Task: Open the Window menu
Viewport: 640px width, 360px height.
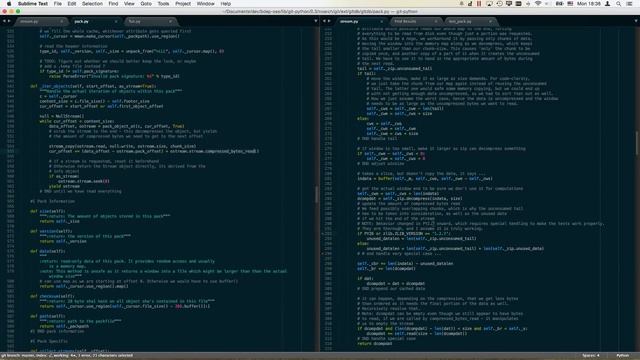Action: [206, 4]
